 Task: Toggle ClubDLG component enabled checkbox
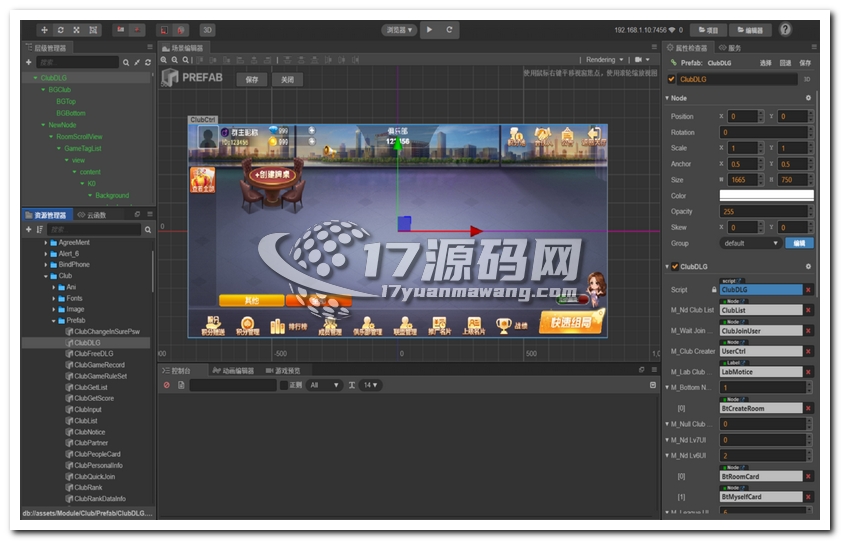(x=675, y=266)
